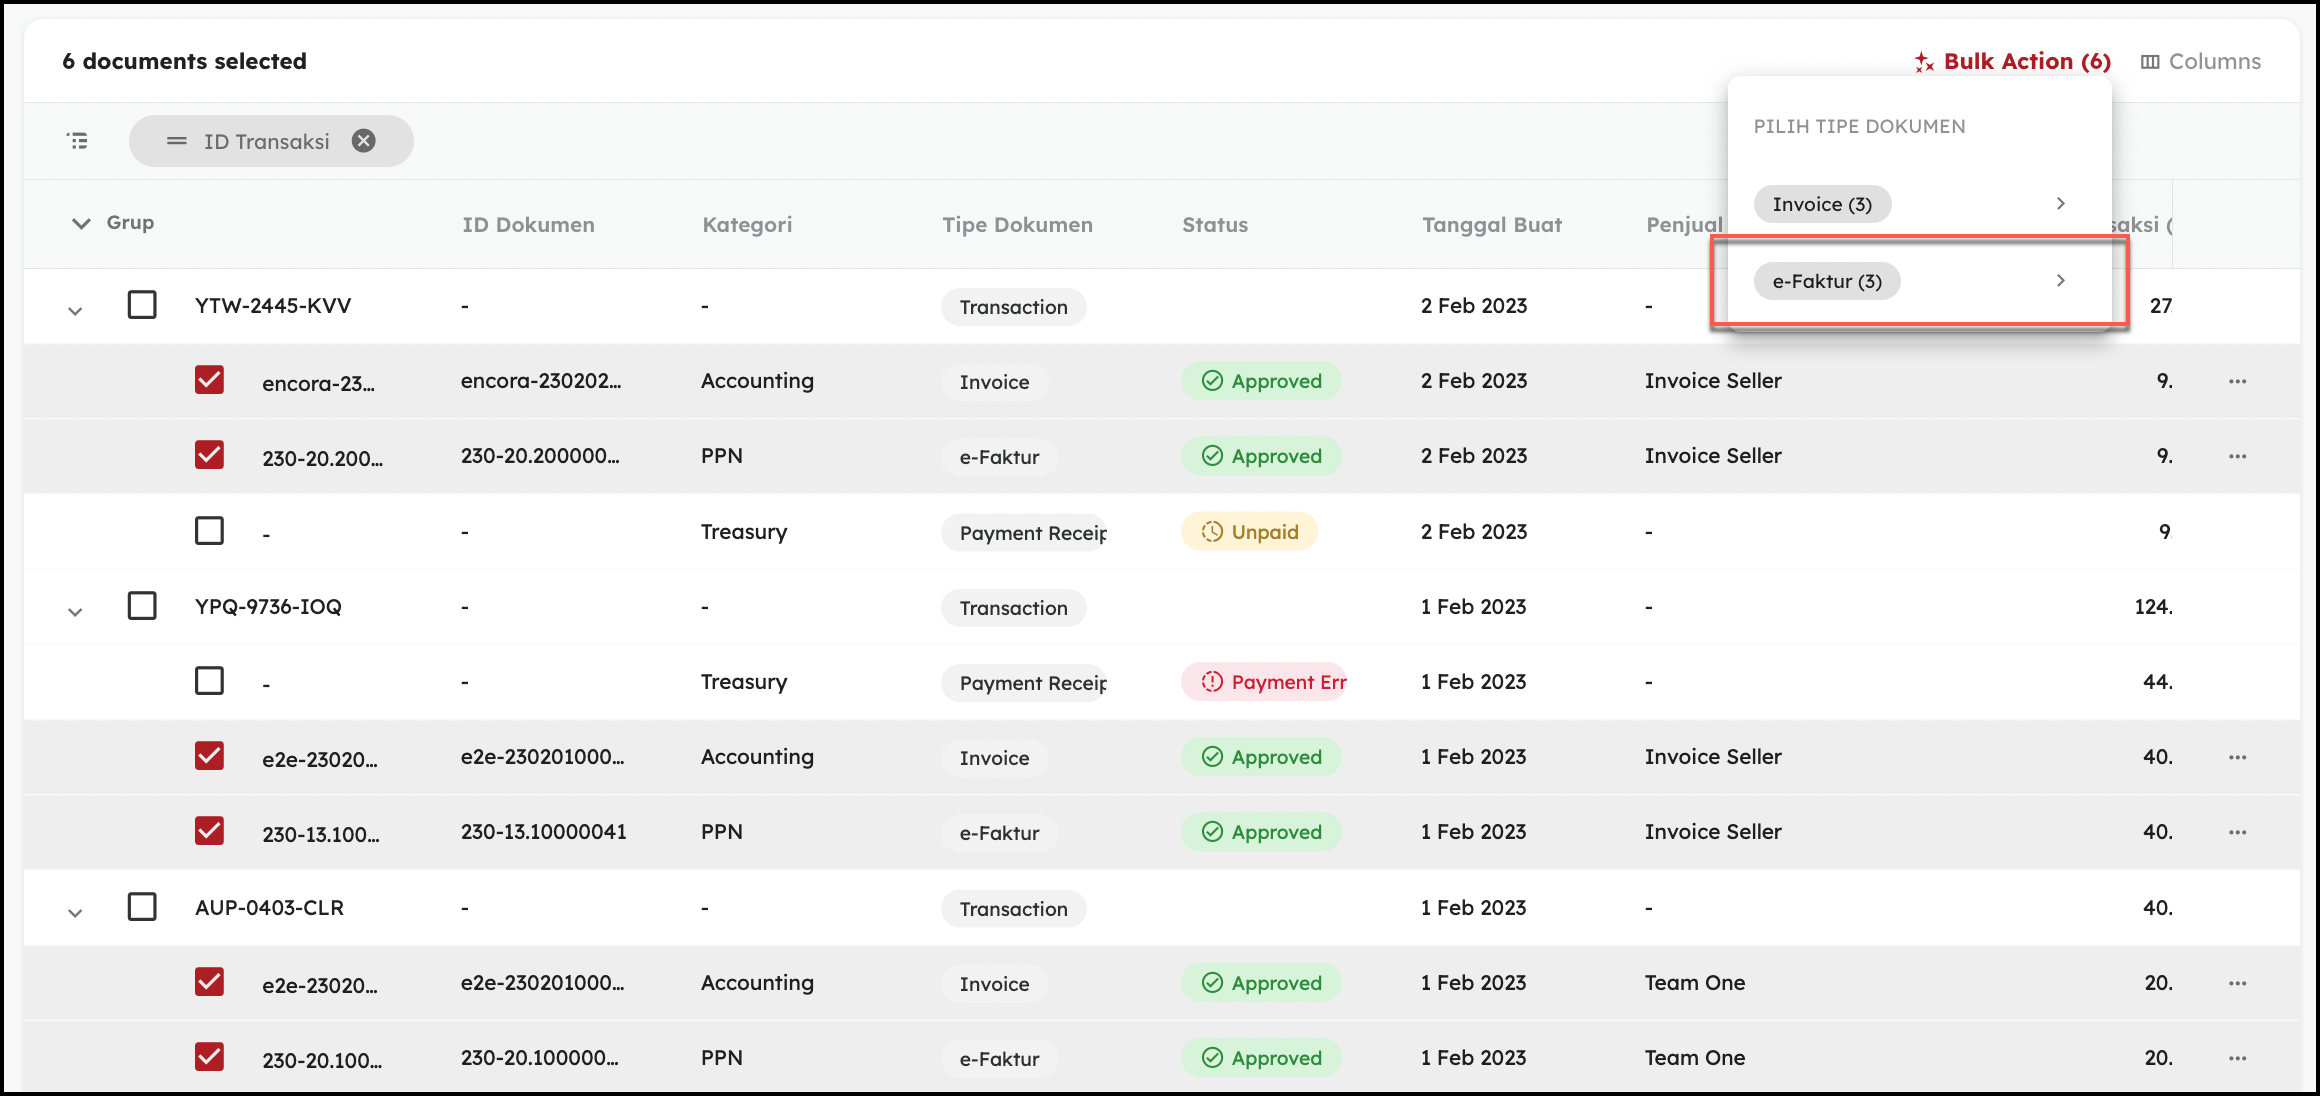Click the Bulk Action (6) button
The width and height of the screenshot is (2320, 1096).
point(2026,62)
